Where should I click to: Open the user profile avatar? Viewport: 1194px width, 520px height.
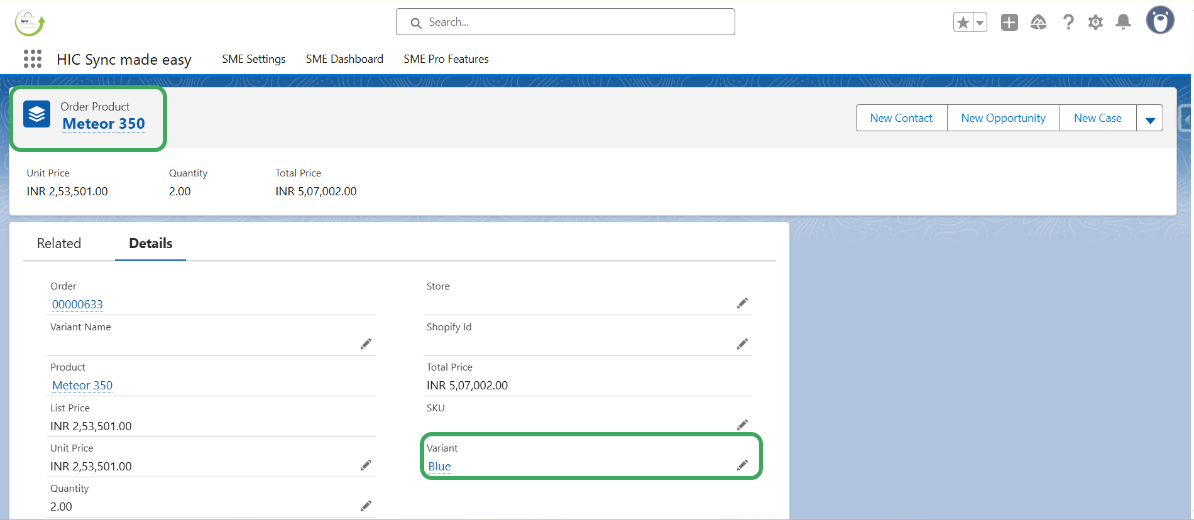(x=1160, y=21)
